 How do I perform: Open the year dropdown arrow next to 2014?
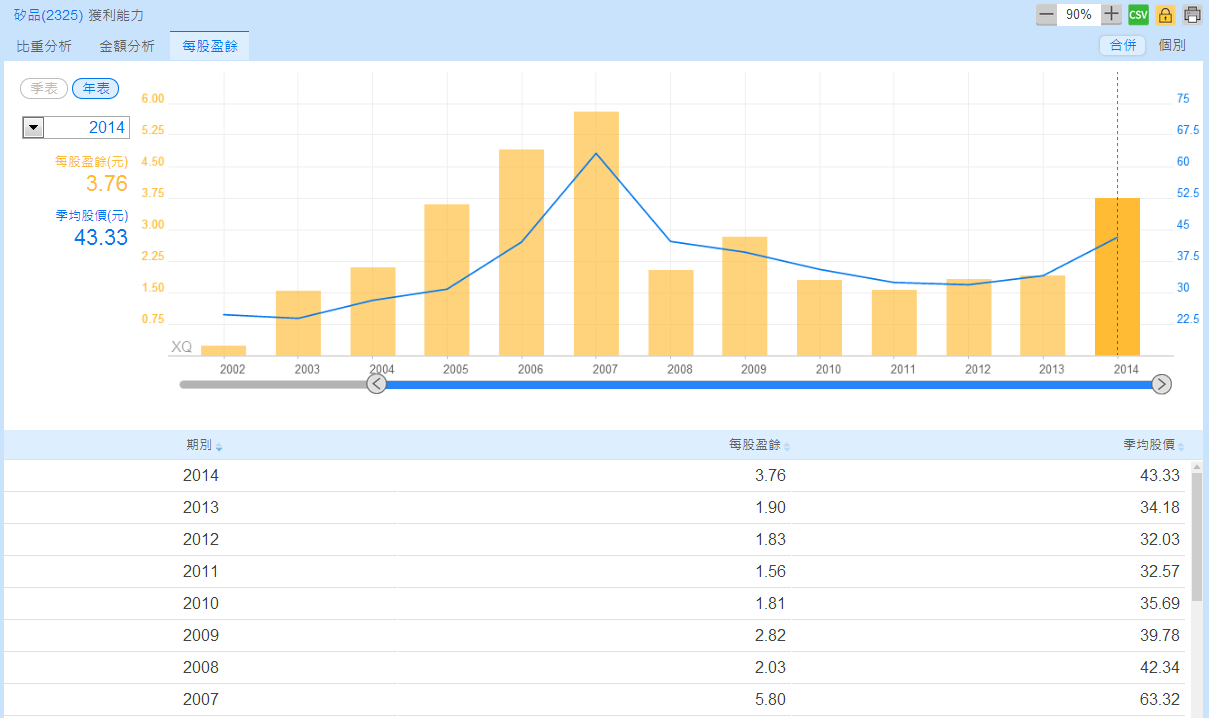33,127
